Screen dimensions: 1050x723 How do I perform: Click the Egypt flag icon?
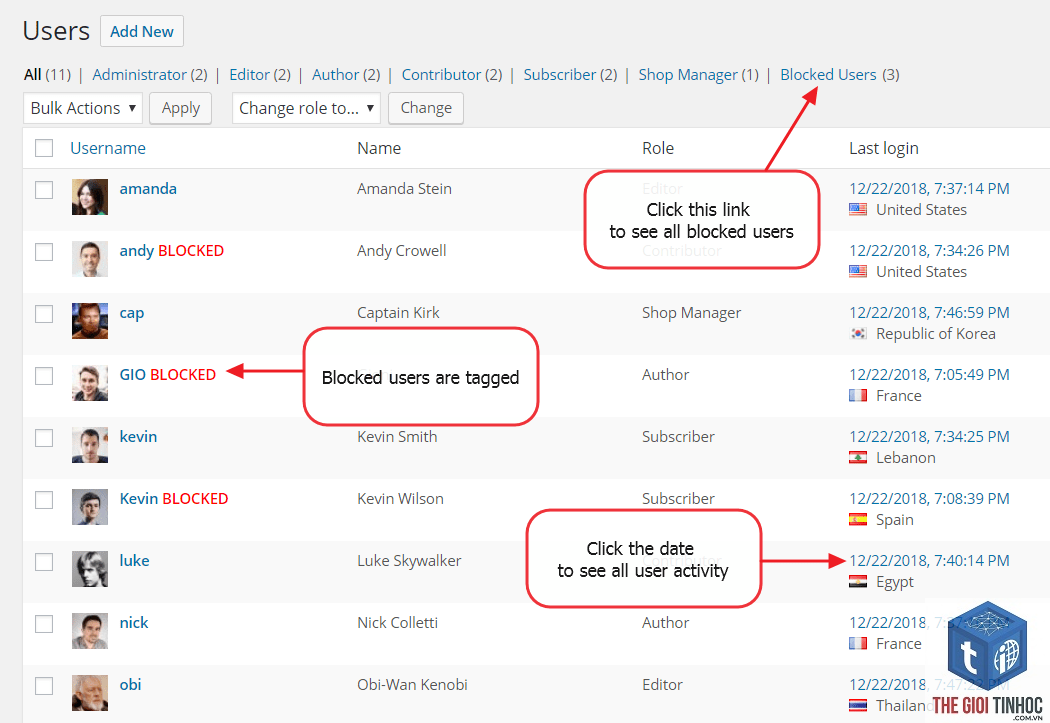[858, 581]
